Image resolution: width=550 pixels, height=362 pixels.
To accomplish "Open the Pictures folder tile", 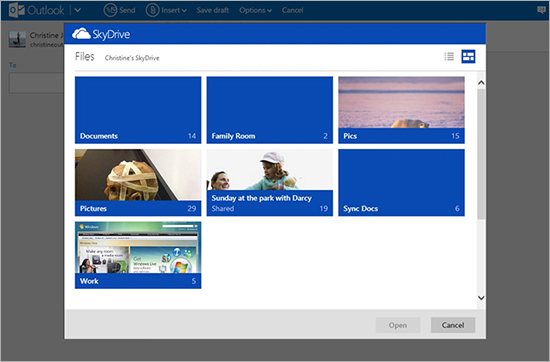I will point(138,182).
